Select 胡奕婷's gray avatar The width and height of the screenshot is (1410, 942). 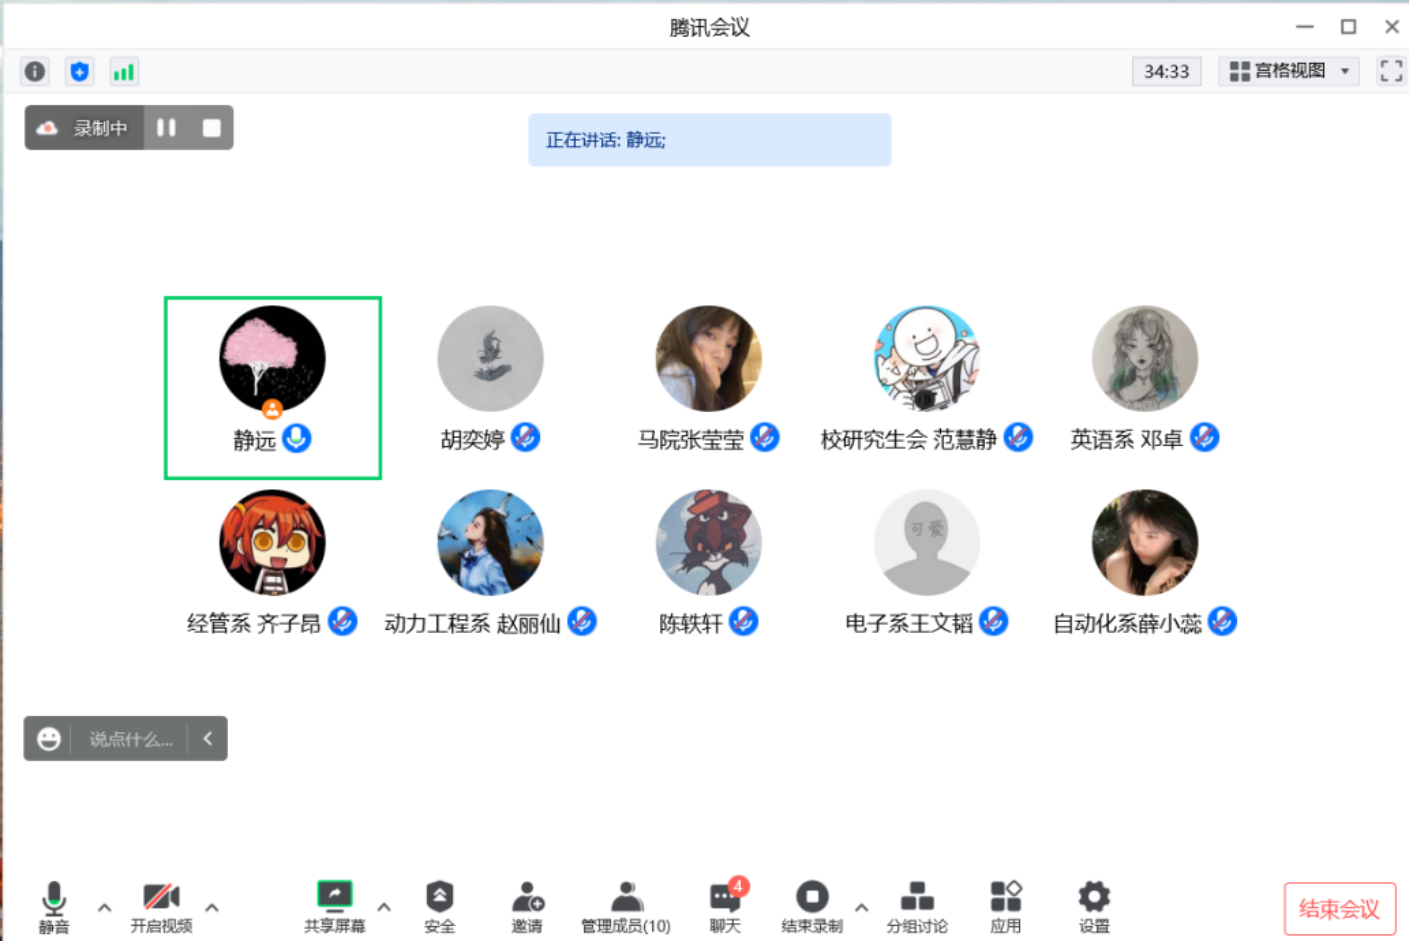pyautogui.click(x=490, y=359)
